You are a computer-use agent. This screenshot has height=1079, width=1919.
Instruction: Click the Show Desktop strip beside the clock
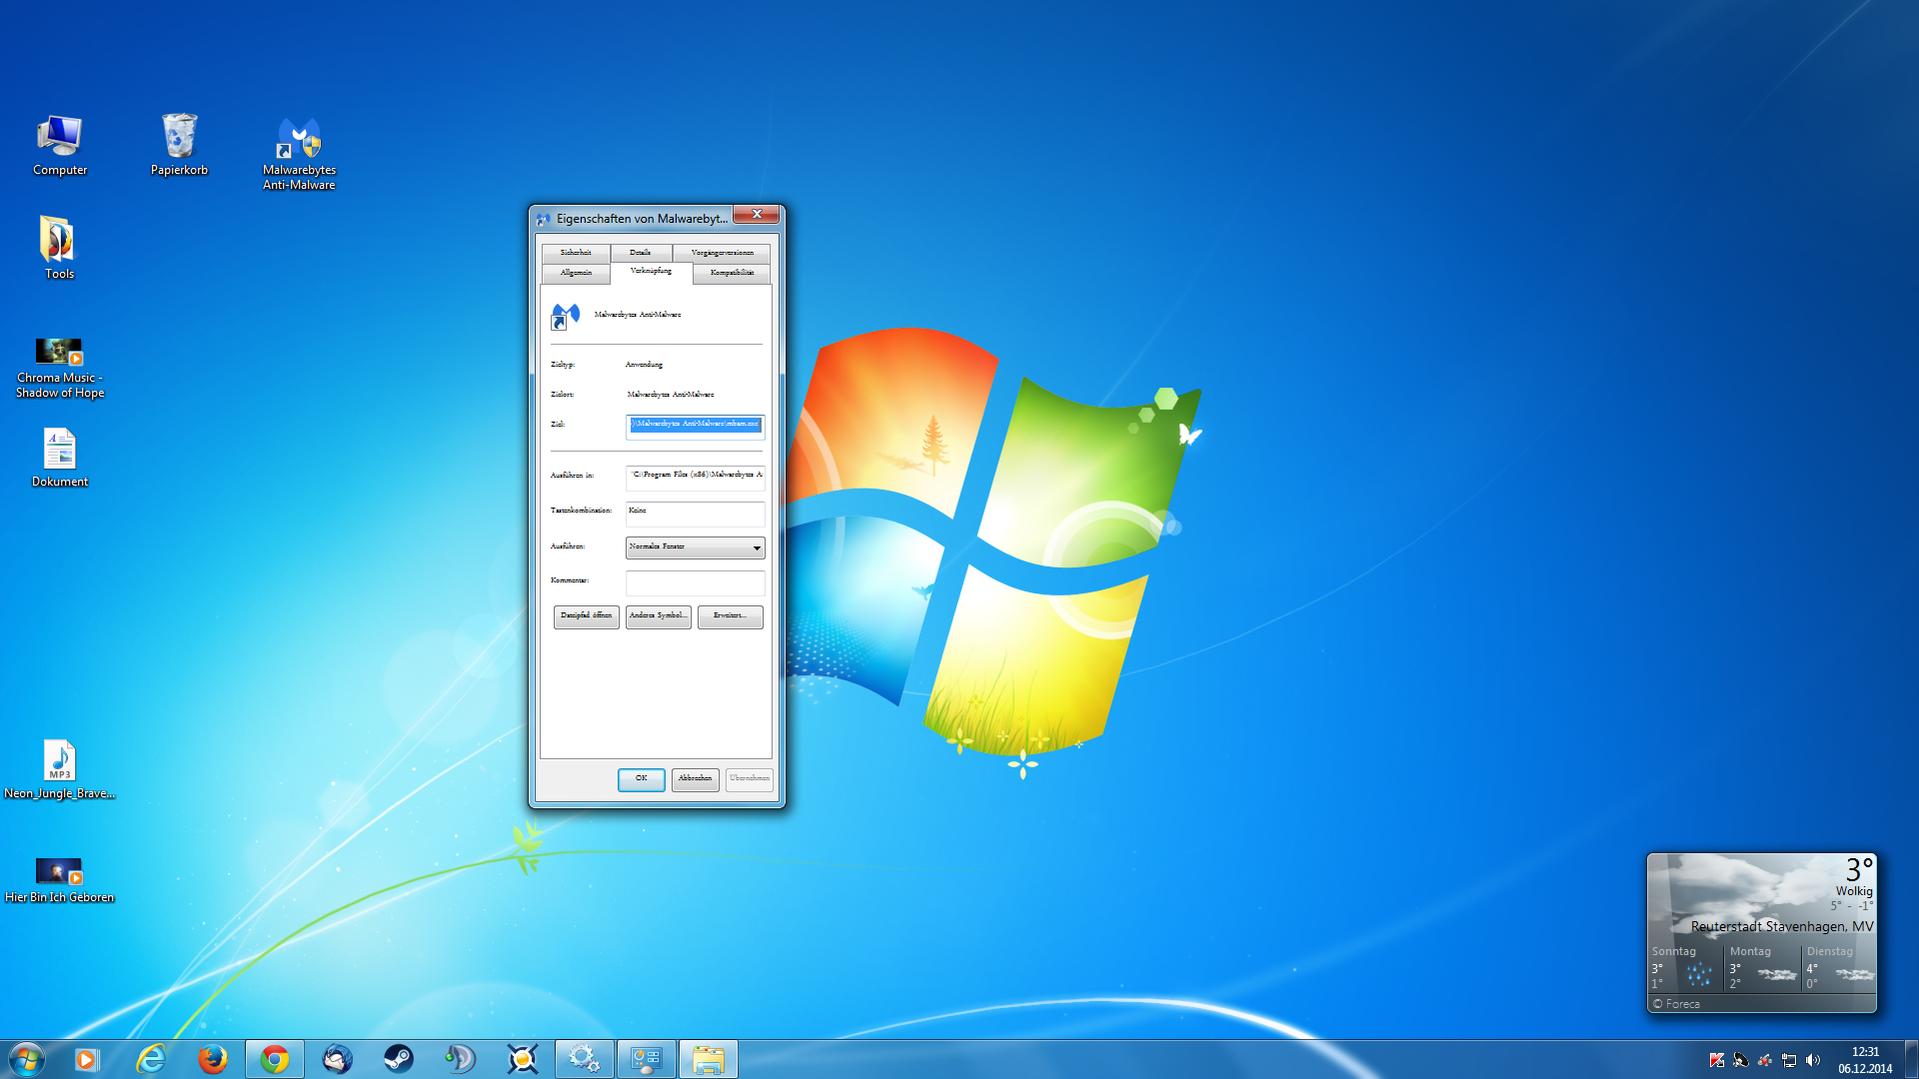[1911, 1060]
